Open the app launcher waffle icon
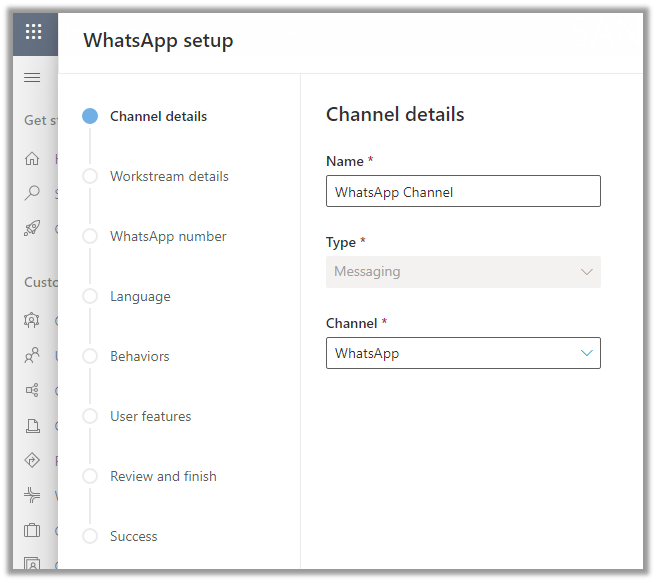Viewport: 656px width, 582px height. coord(33,32)
